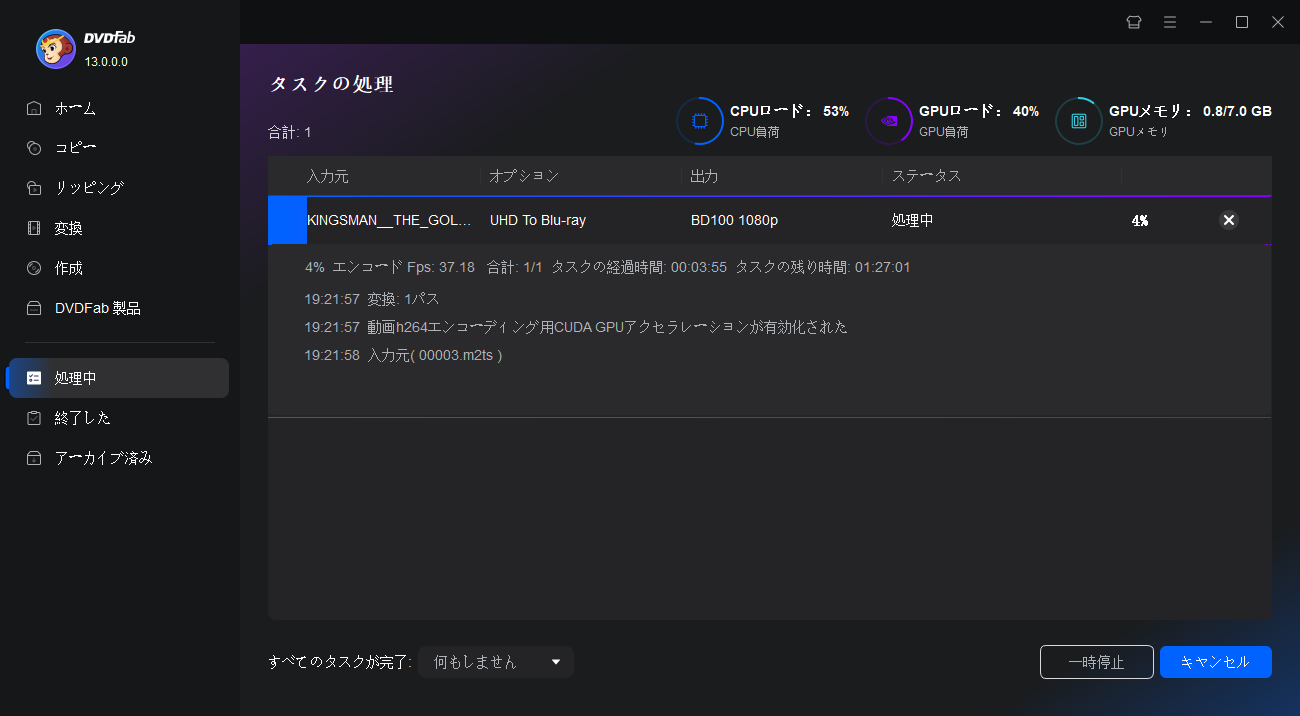Click the 変換 film icon in sidebar
Screen dimensions: 1300x716
point(35,228)
